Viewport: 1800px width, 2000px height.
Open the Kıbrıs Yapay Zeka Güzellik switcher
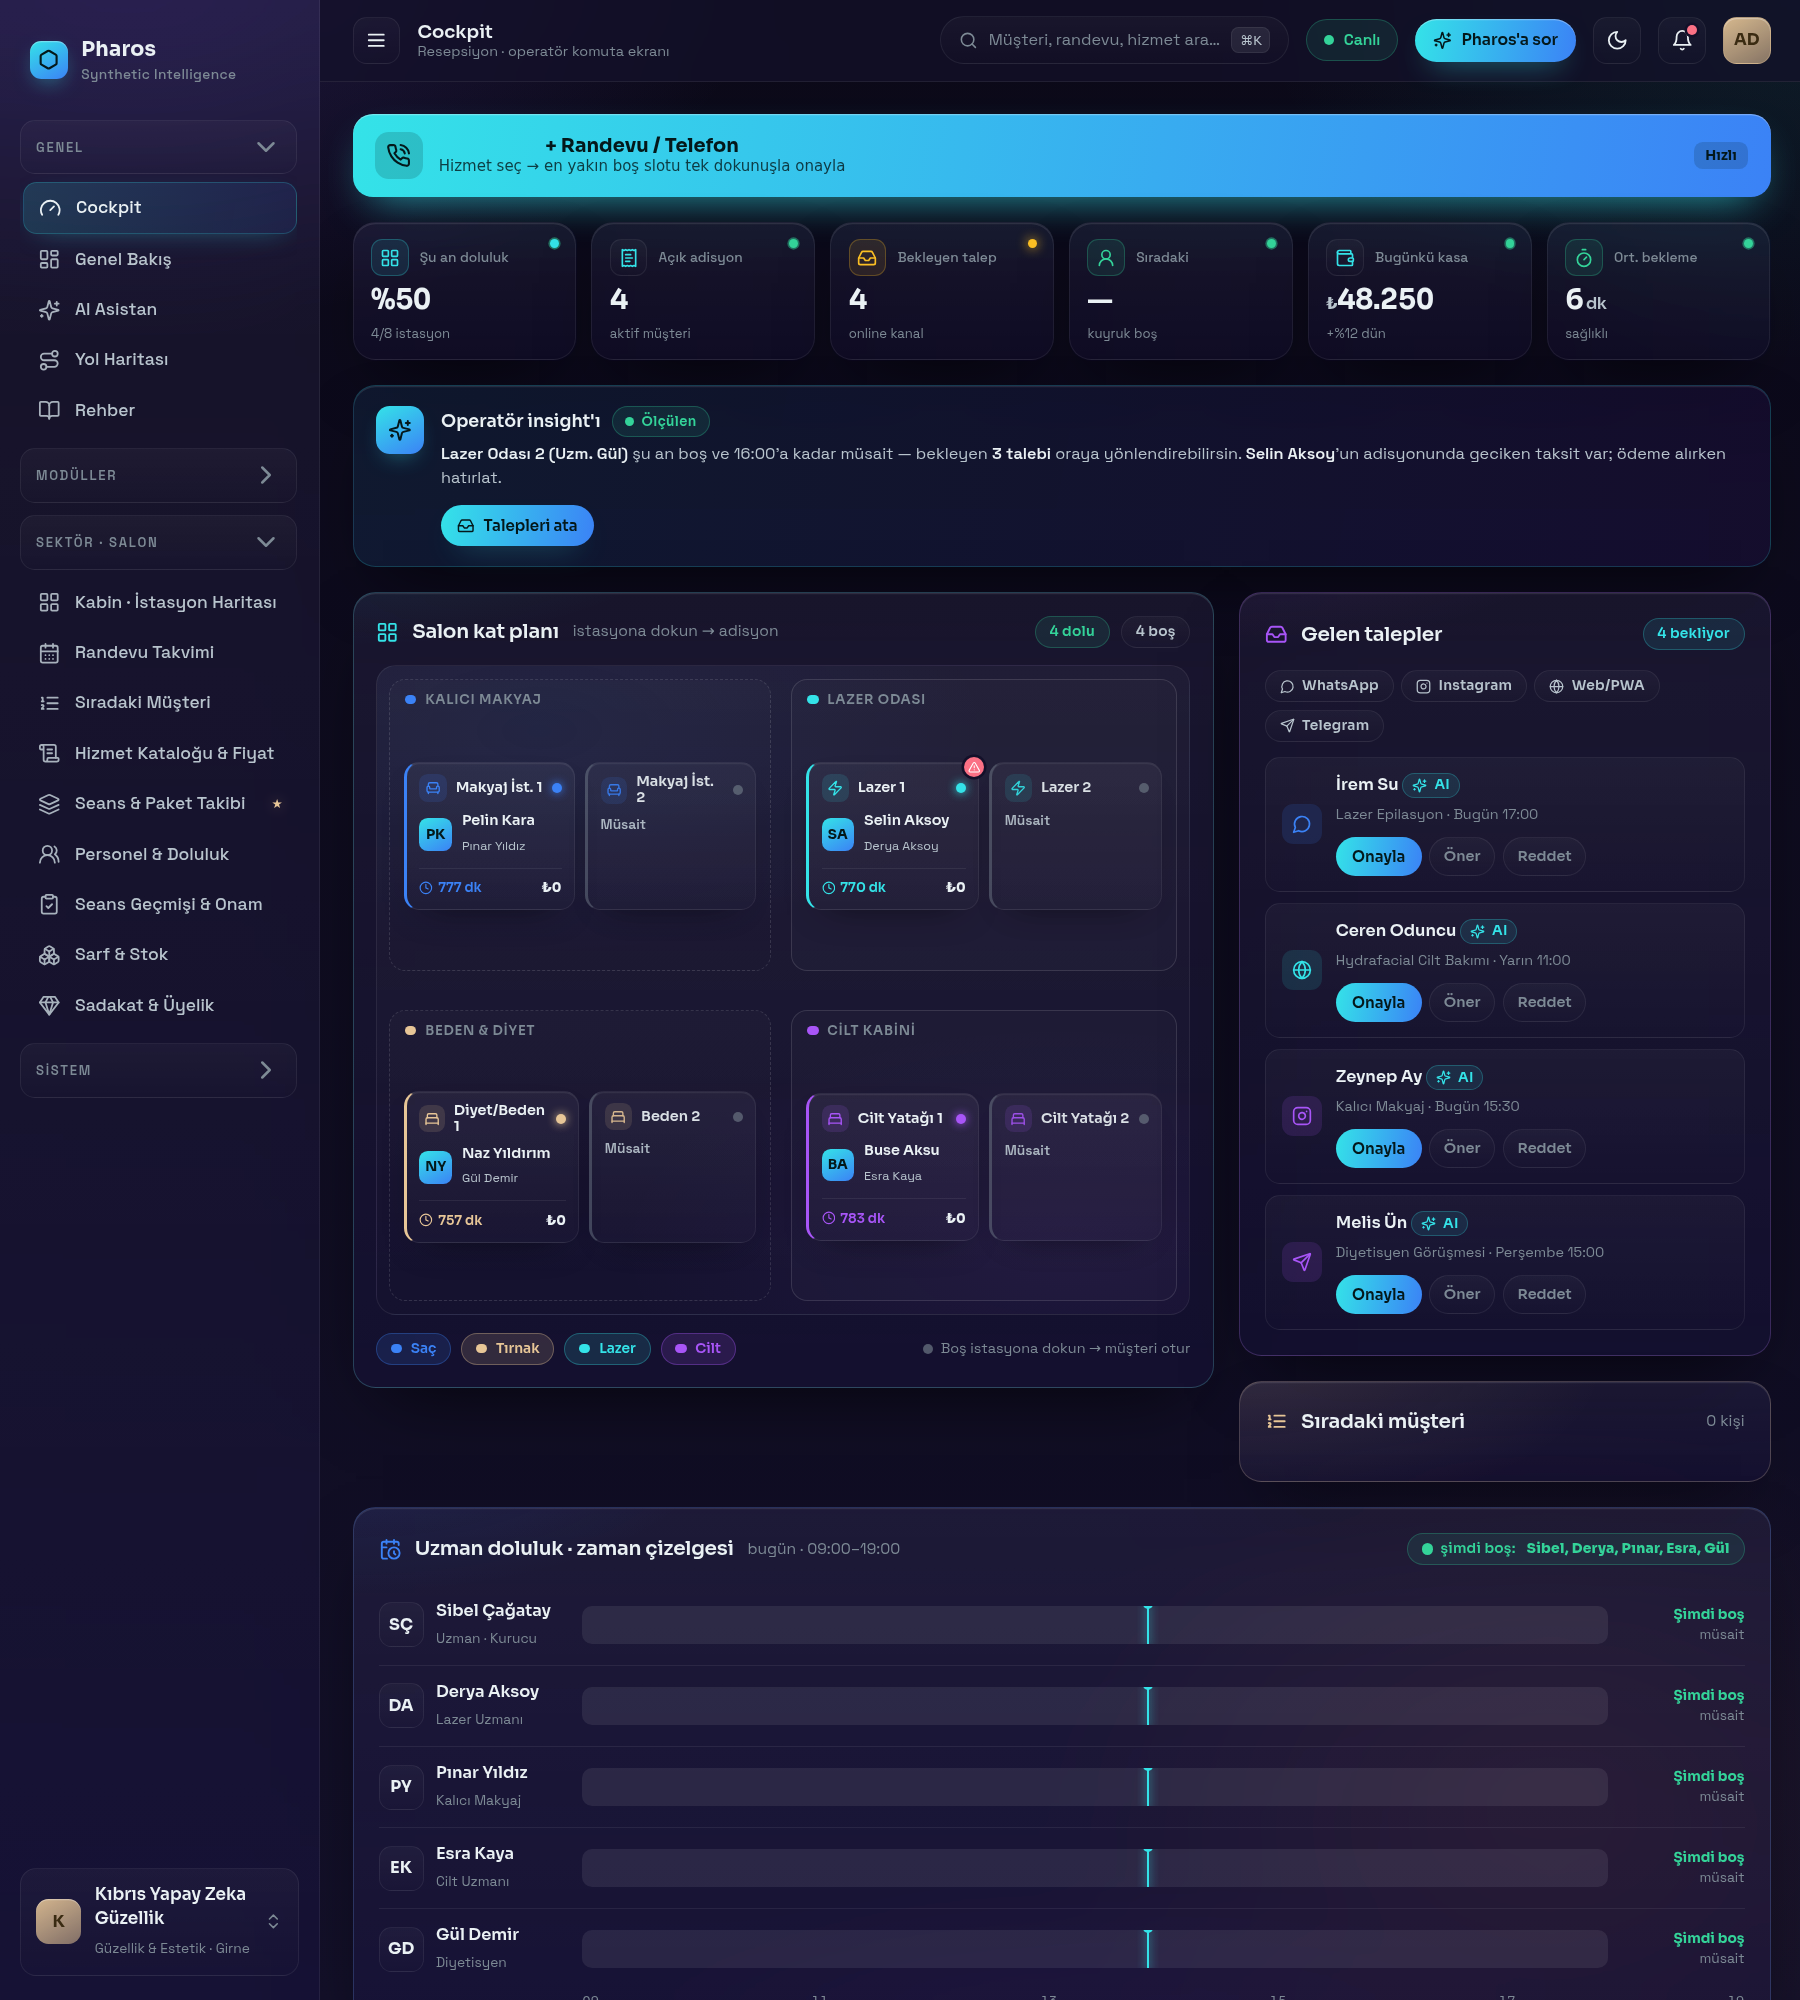tap(159, 1921)
